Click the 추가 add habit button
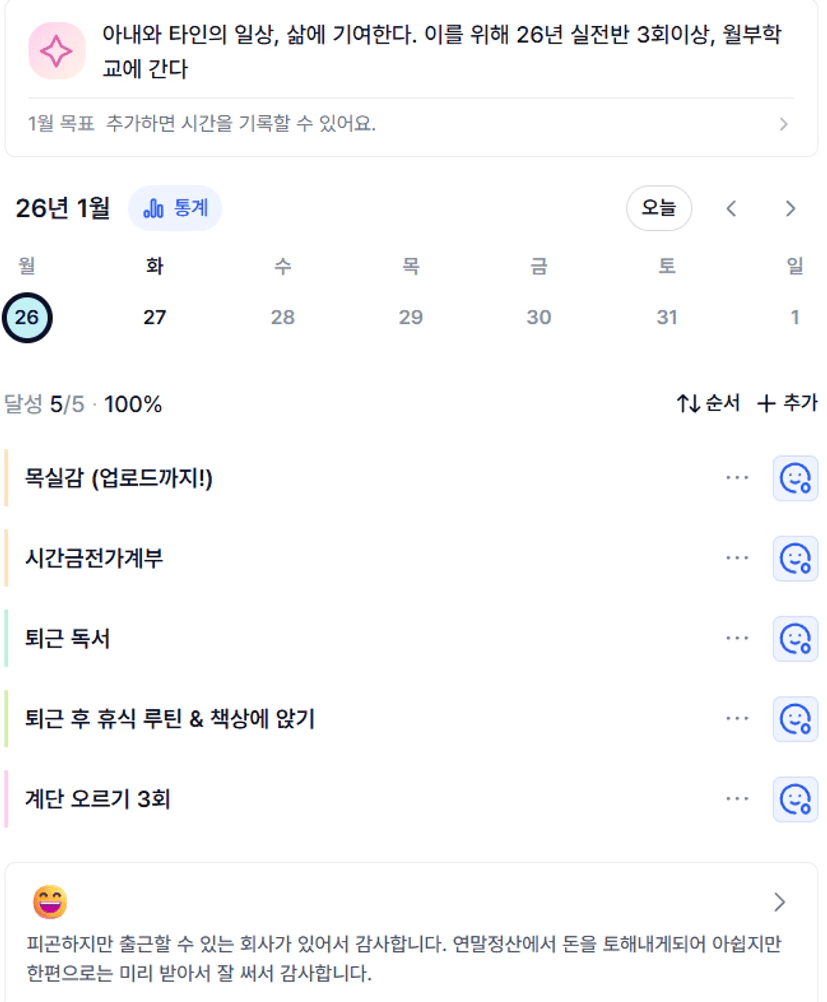Viewport: 827px width, 1002px height. click(x=787, y=403)
